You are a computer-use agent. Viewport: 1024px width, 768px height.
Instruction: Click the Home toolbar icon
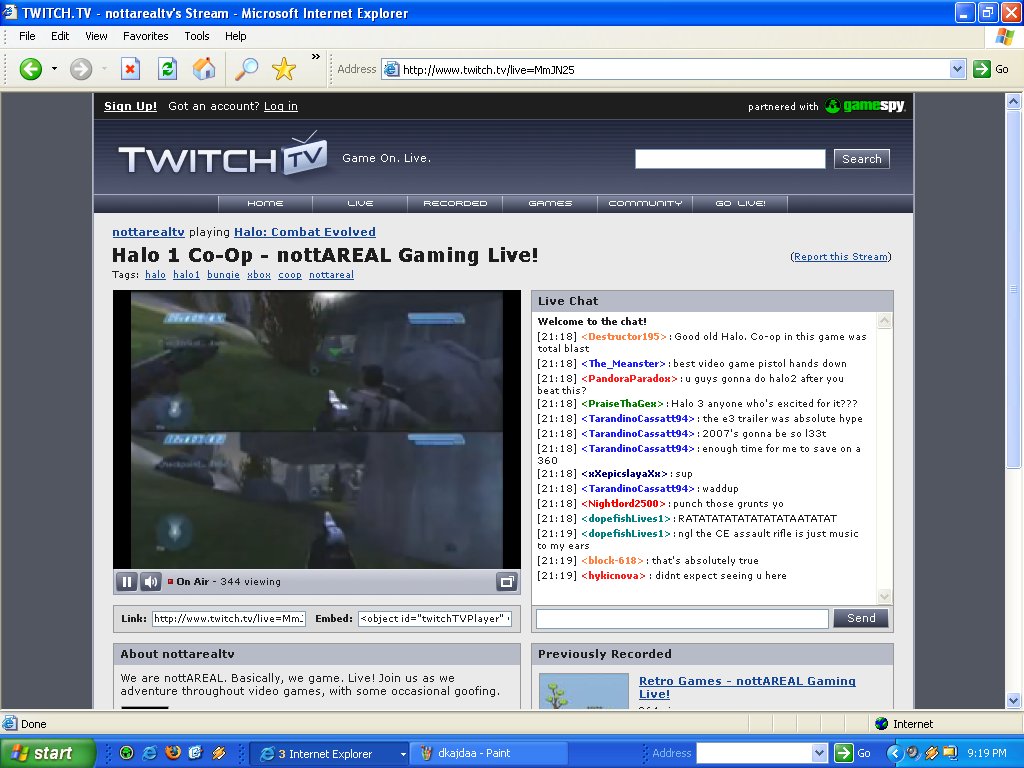point(205,69)
